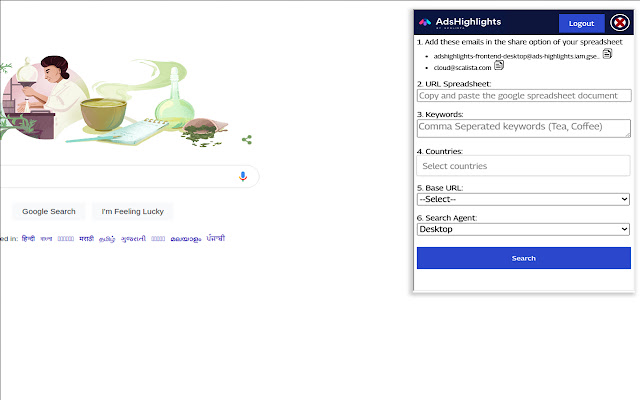
Task: Click the doodle share icon
Action: click(x=247, y=140)
